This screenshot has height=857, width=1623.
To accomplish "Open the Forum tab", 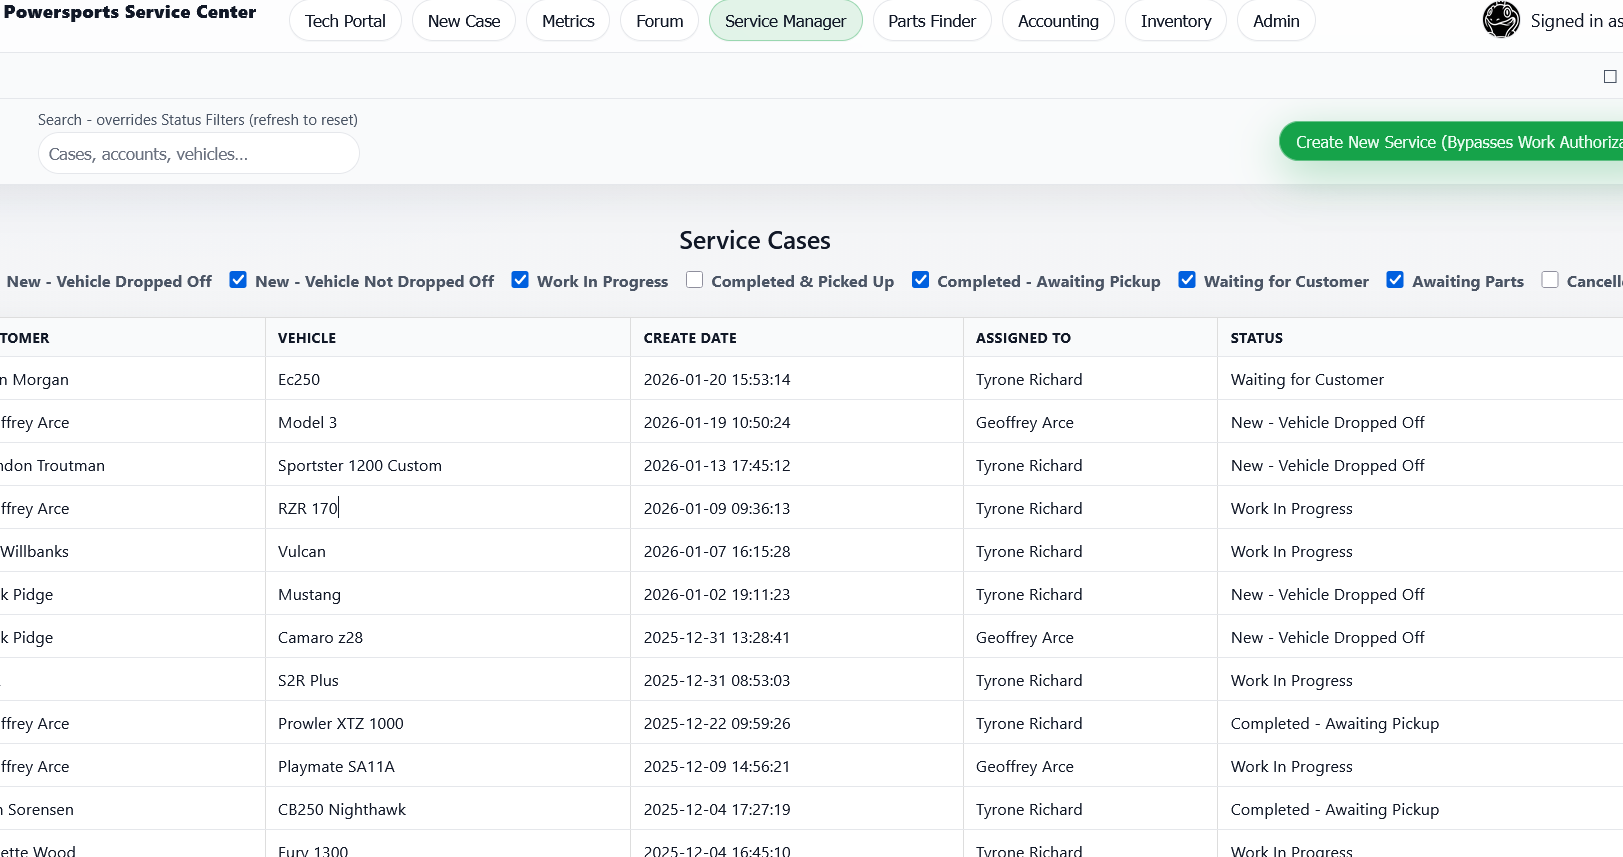I will 660,21.
